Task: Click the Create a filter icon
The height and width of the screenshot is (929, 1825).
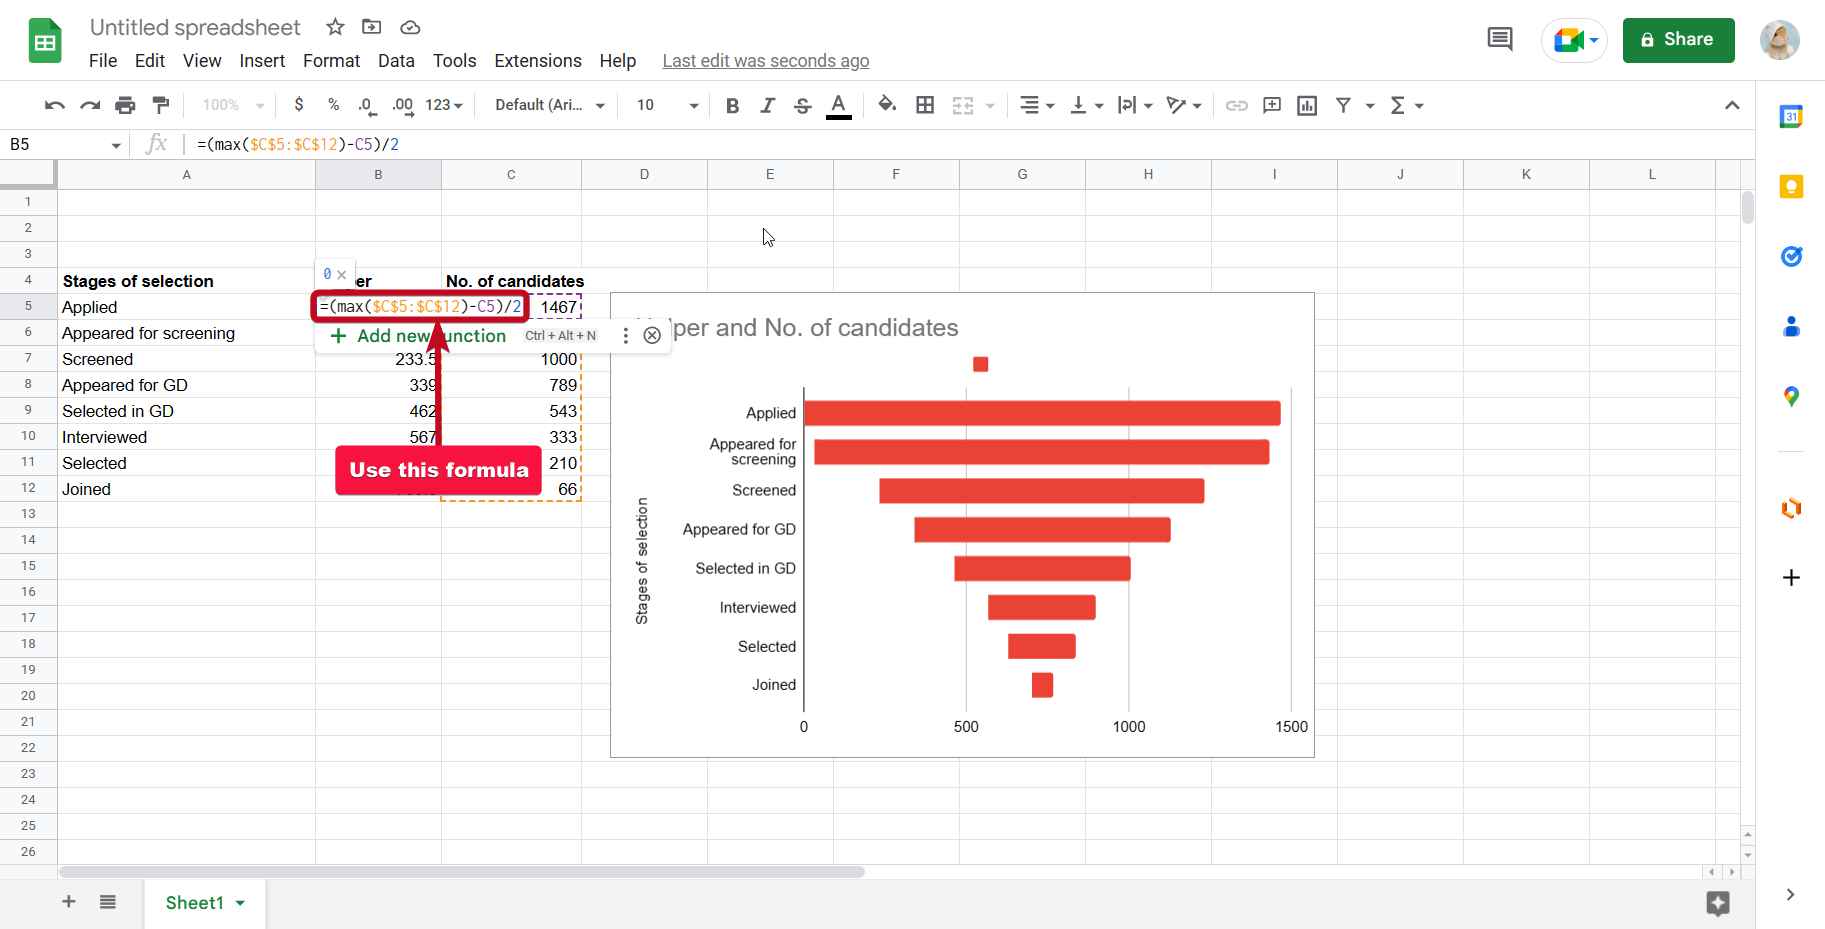Action: [1343, 105]
